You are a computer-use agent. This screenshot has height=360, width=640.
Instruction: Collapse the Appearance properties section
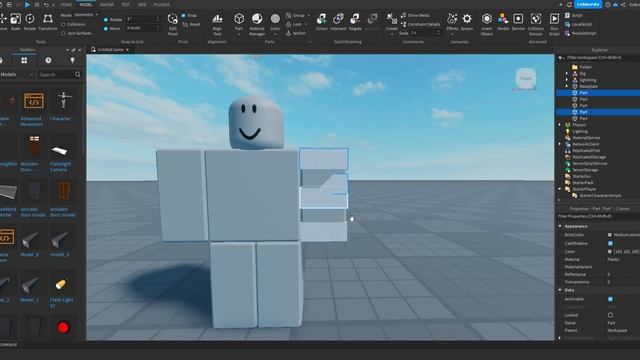coord(560,226)
